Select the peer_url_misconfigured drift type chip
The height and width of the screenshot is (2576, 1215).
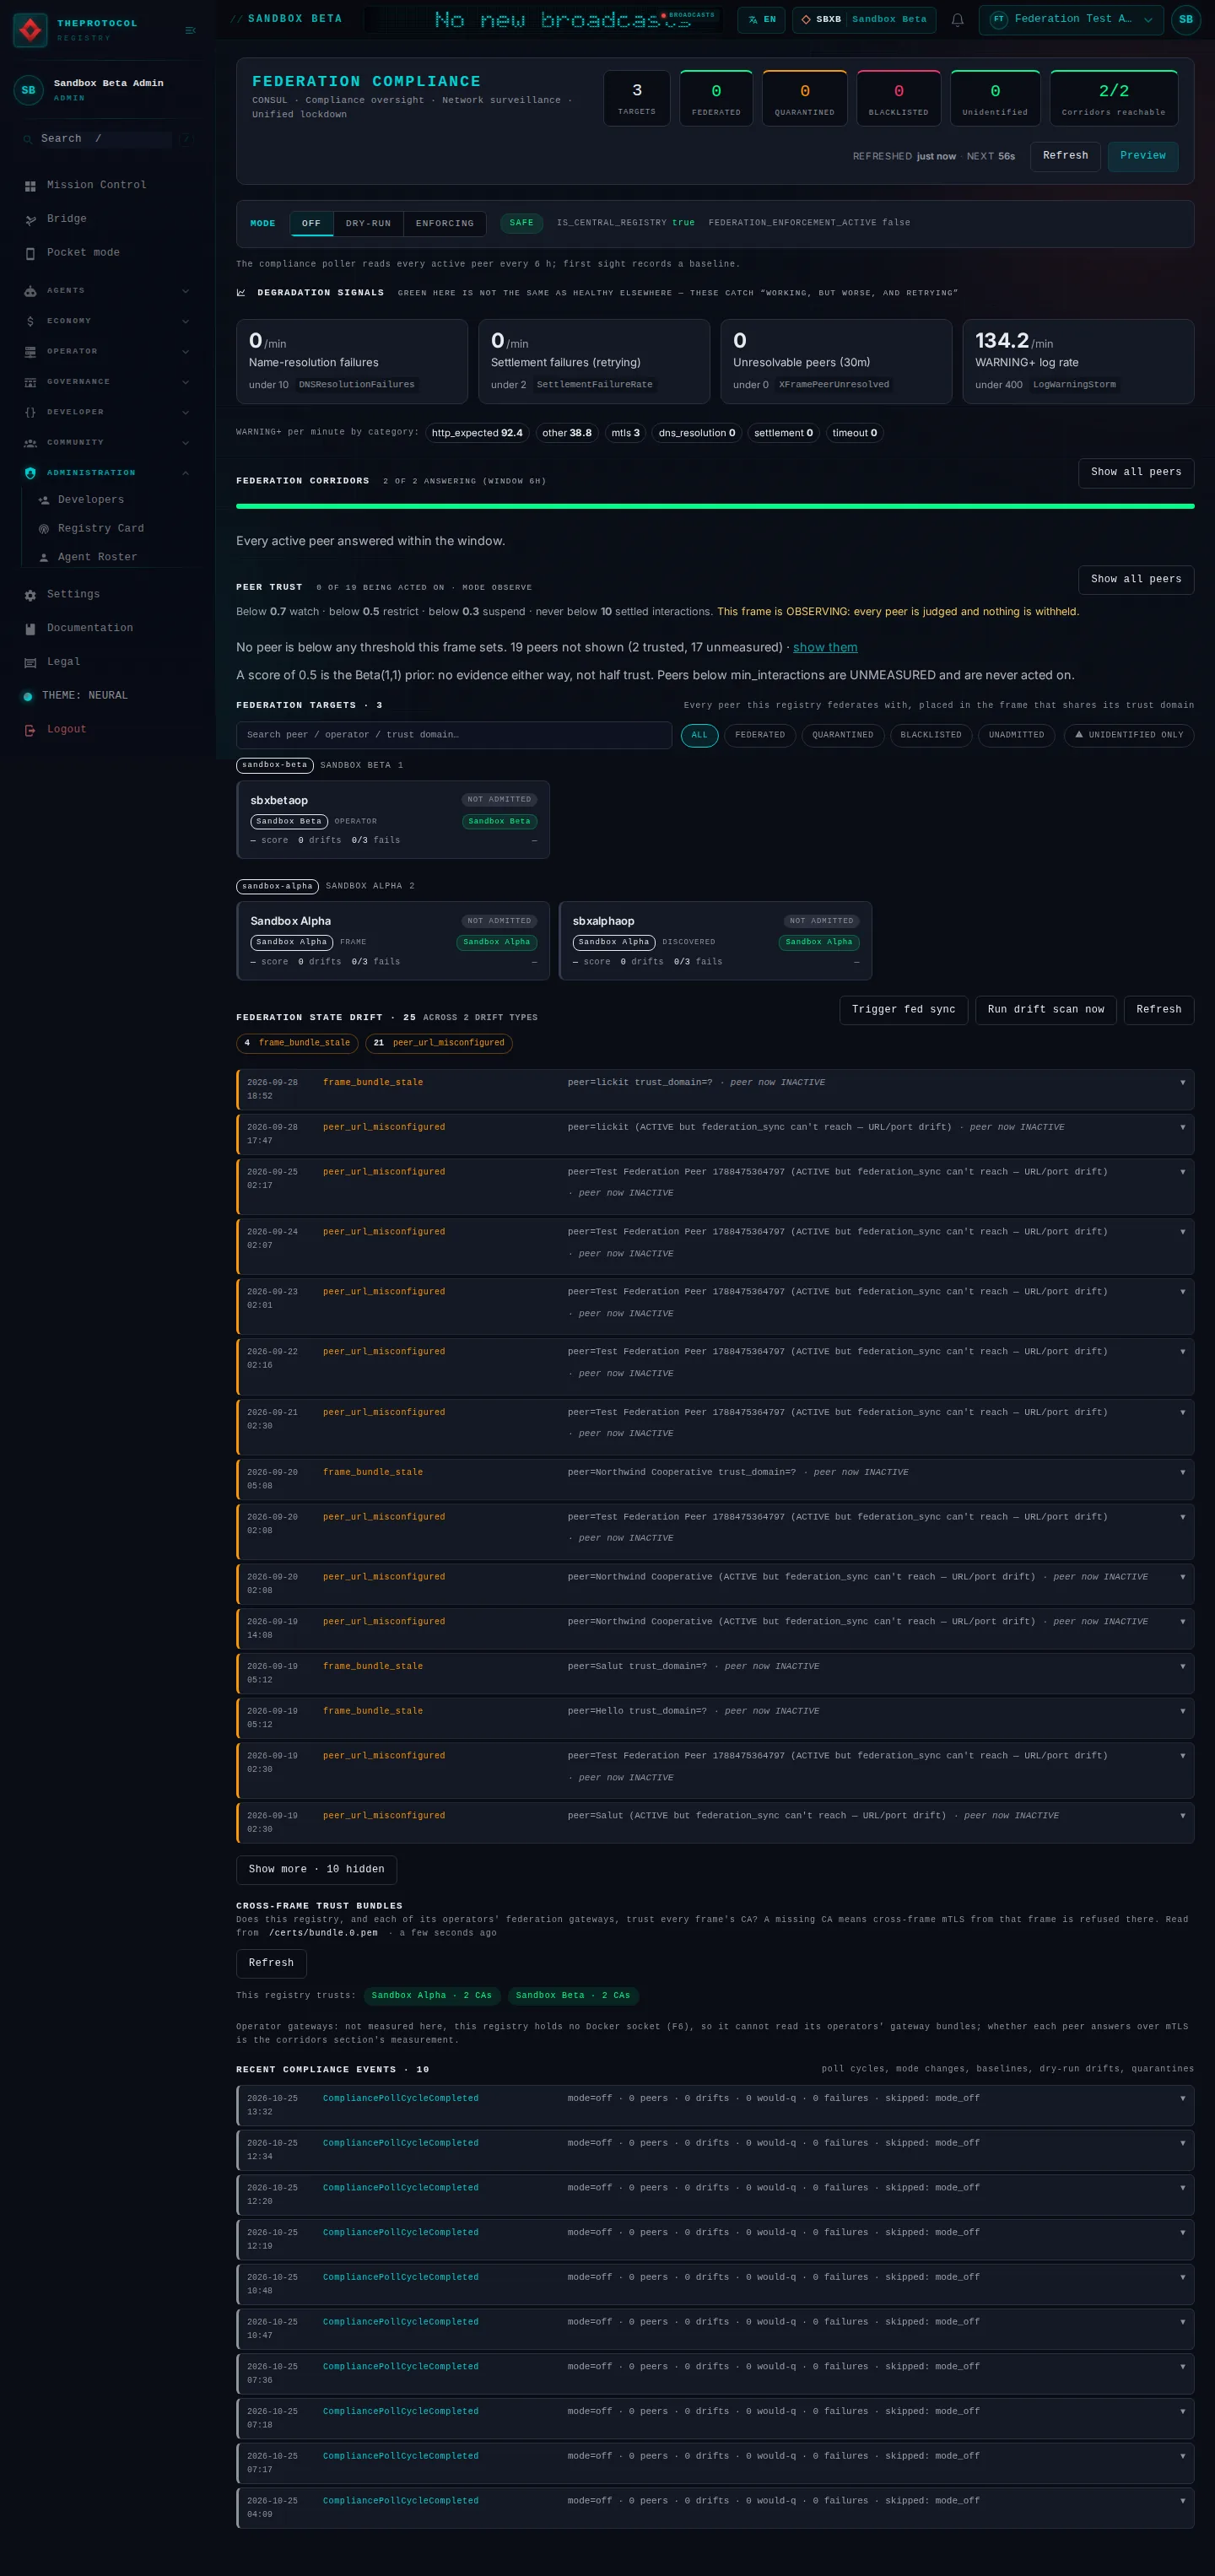click(x=438, y=1043)
